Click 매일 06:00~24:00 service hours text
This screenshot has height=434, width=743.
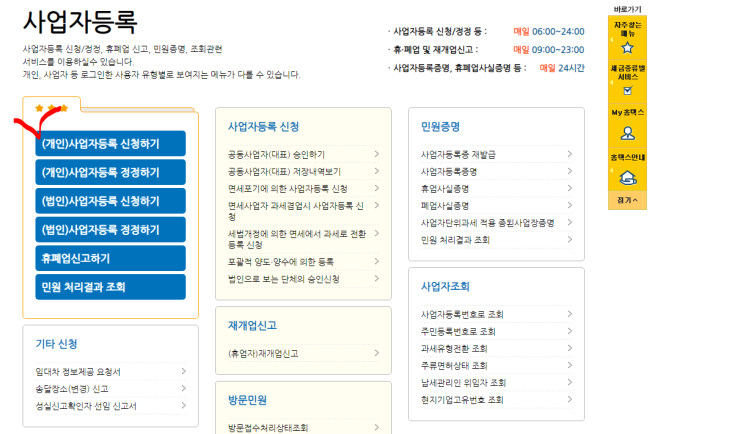(x=549, y=31)
